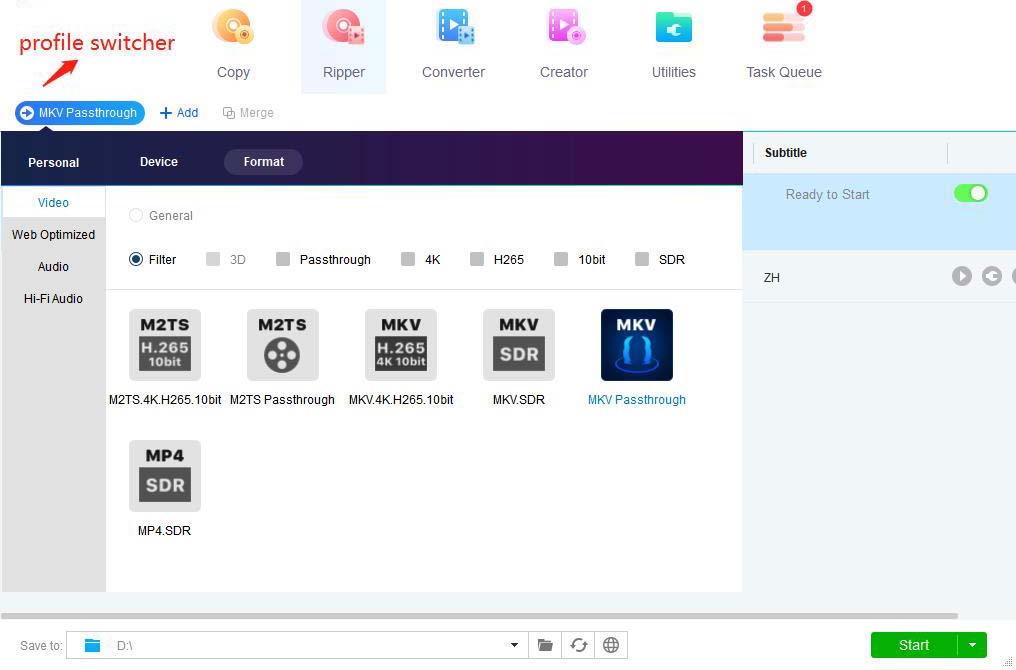This screenshot has height=670, width=1016.
Task: Click the Ready to Start status text
Action: (827, 194)
